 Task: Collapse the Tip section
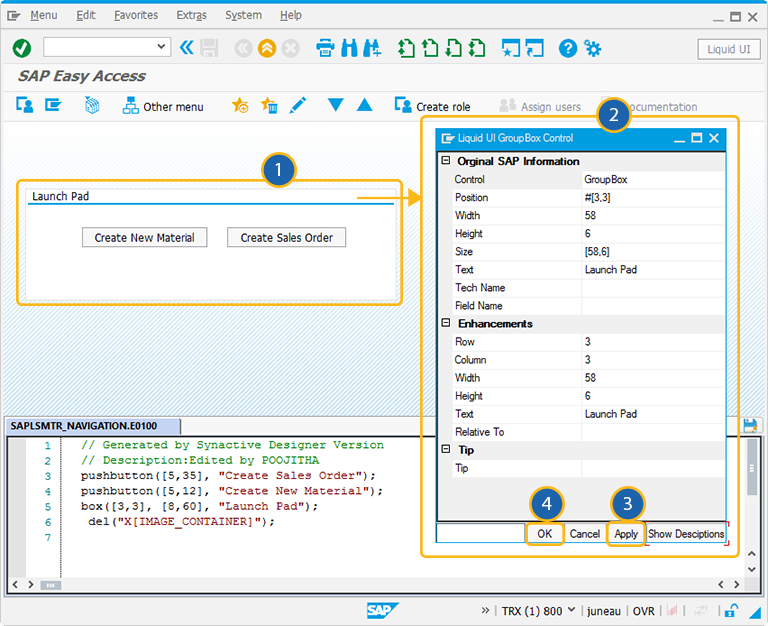pos(446,449)
